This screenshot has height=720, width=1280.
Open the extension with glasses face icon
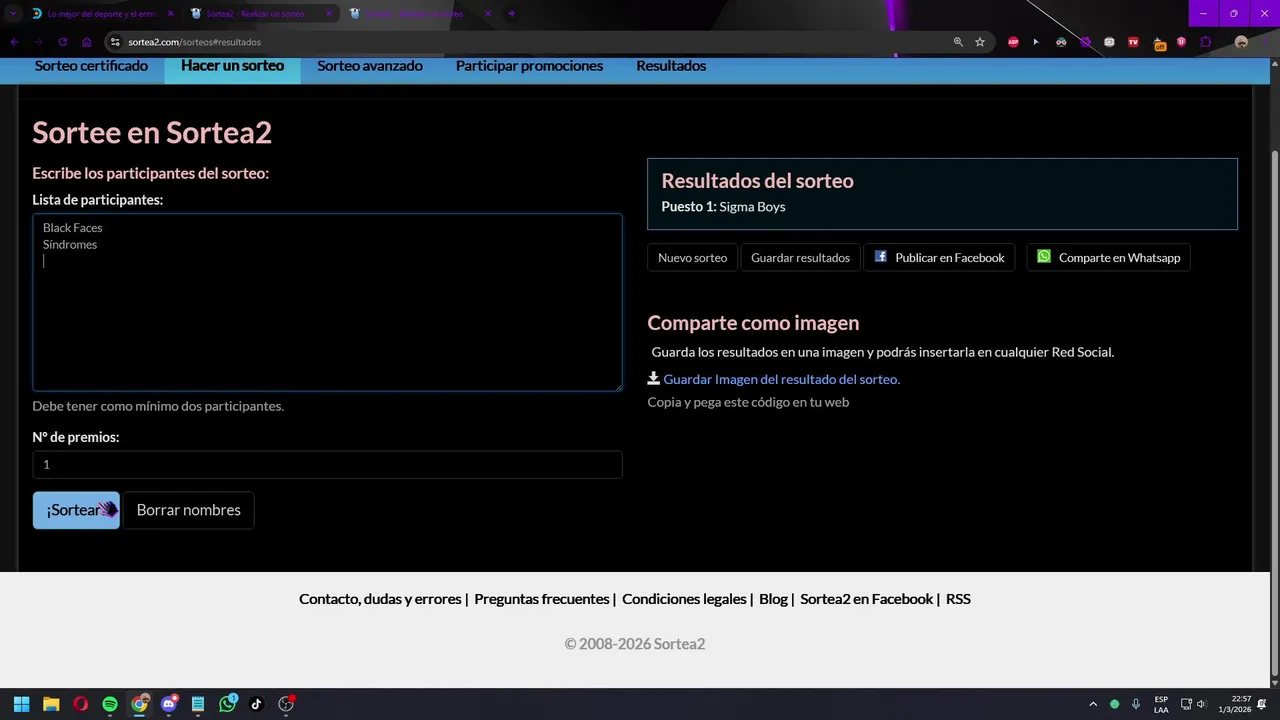point(1061,42)
